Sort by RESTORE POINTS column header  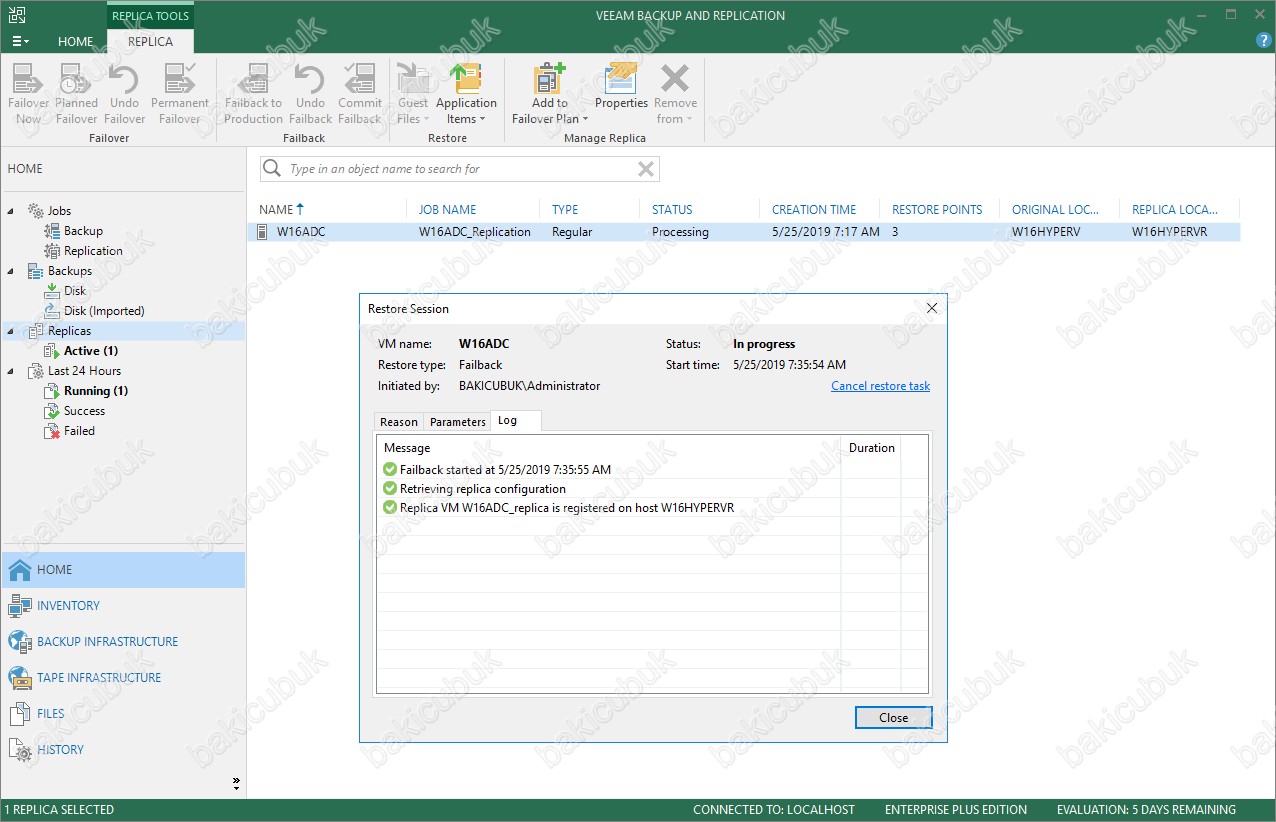937,210
